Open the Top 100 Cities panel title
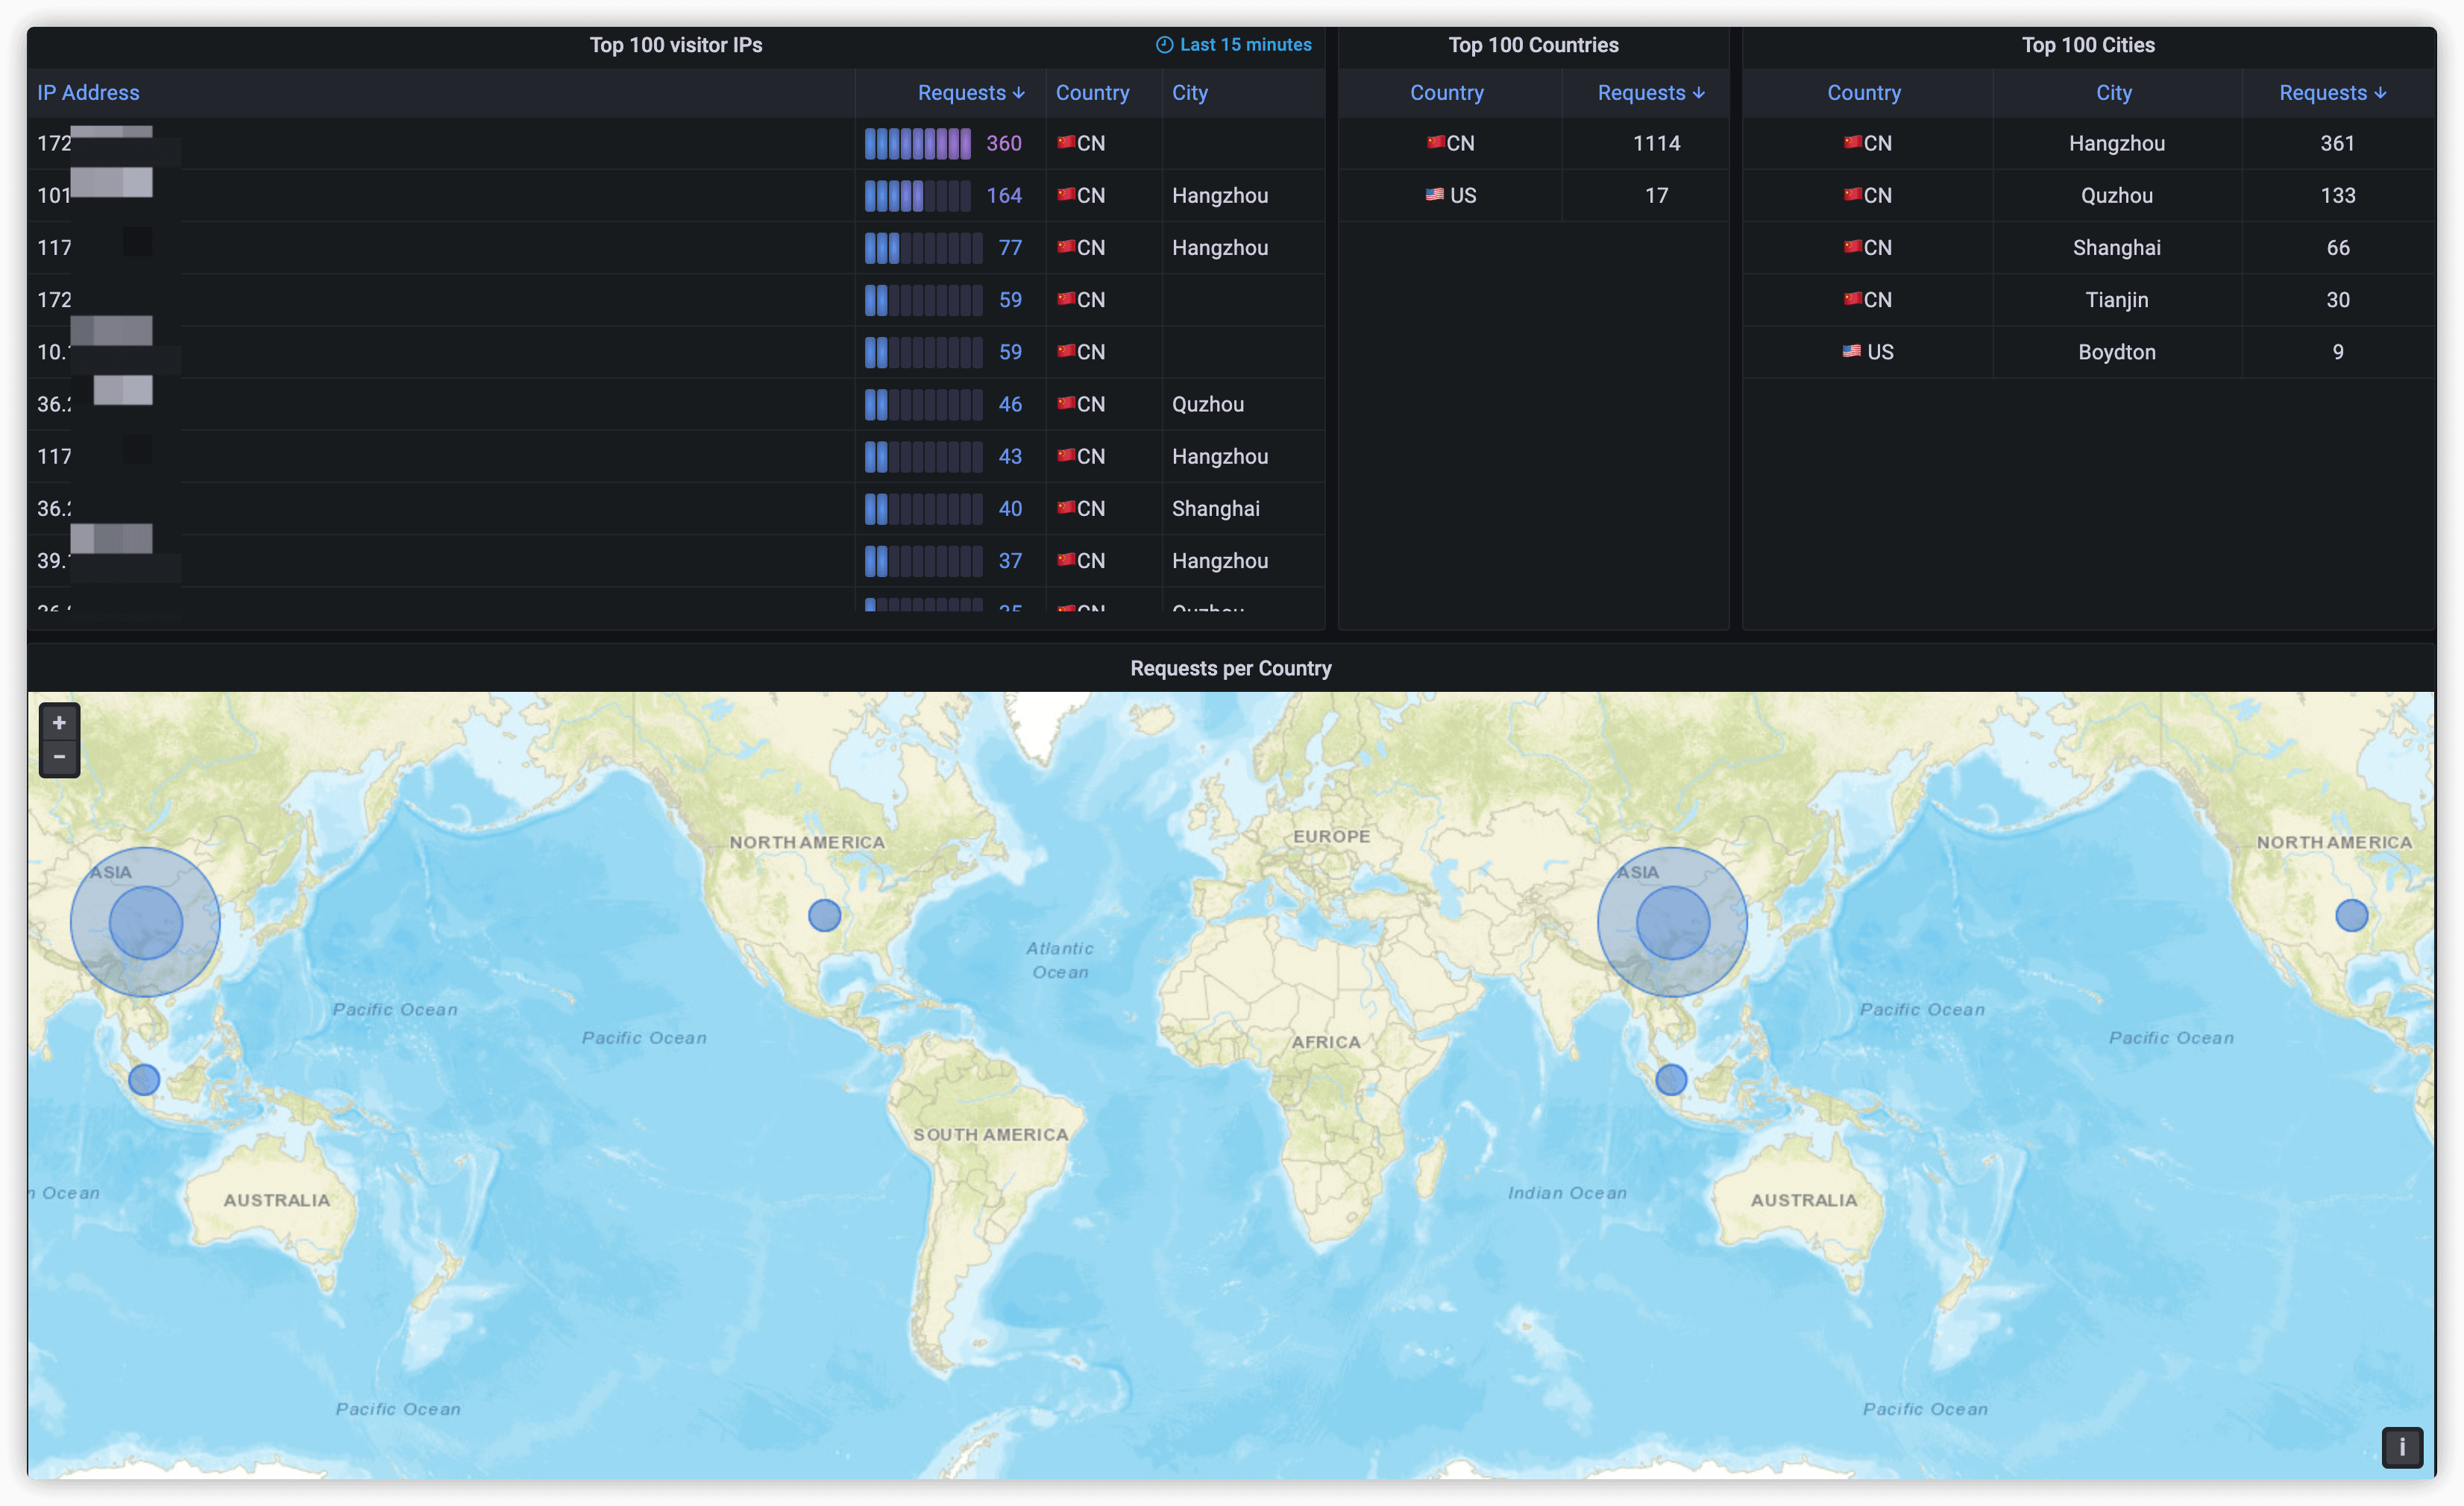This screenshot has height=1506, width=2464. [x=2087, y=45]
